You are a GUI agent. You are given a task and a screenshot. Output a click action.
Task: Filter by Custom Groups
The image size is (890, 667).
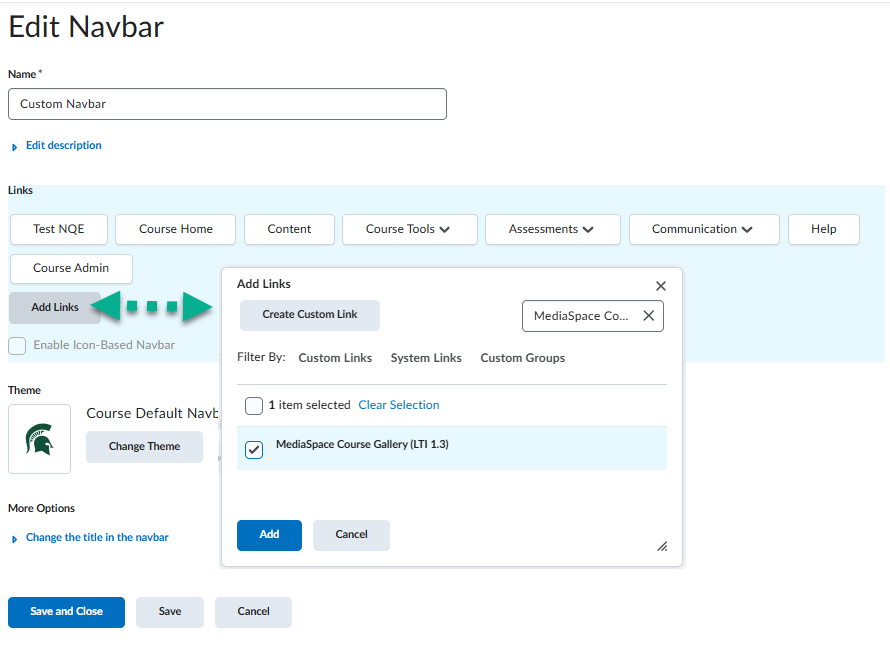point(522,358)
